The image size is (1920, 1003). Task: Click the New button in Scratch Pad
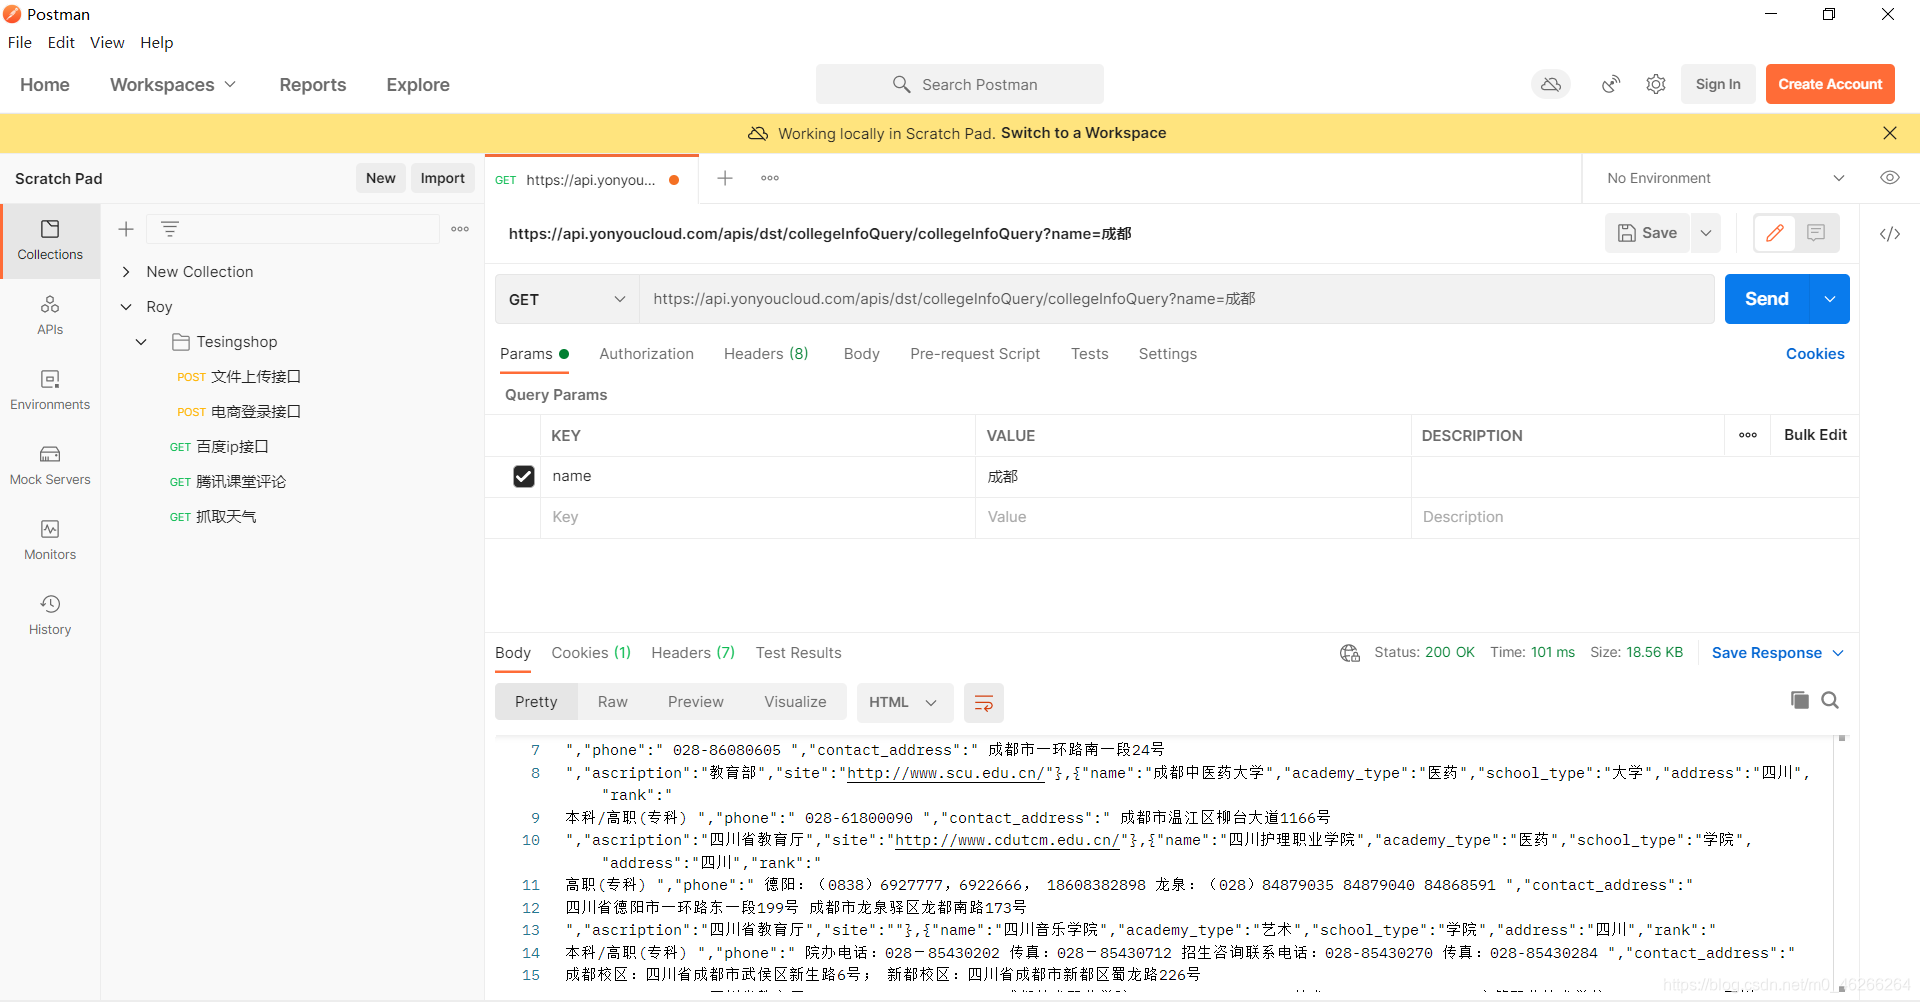pyautogui.click(x=381, y=178)
